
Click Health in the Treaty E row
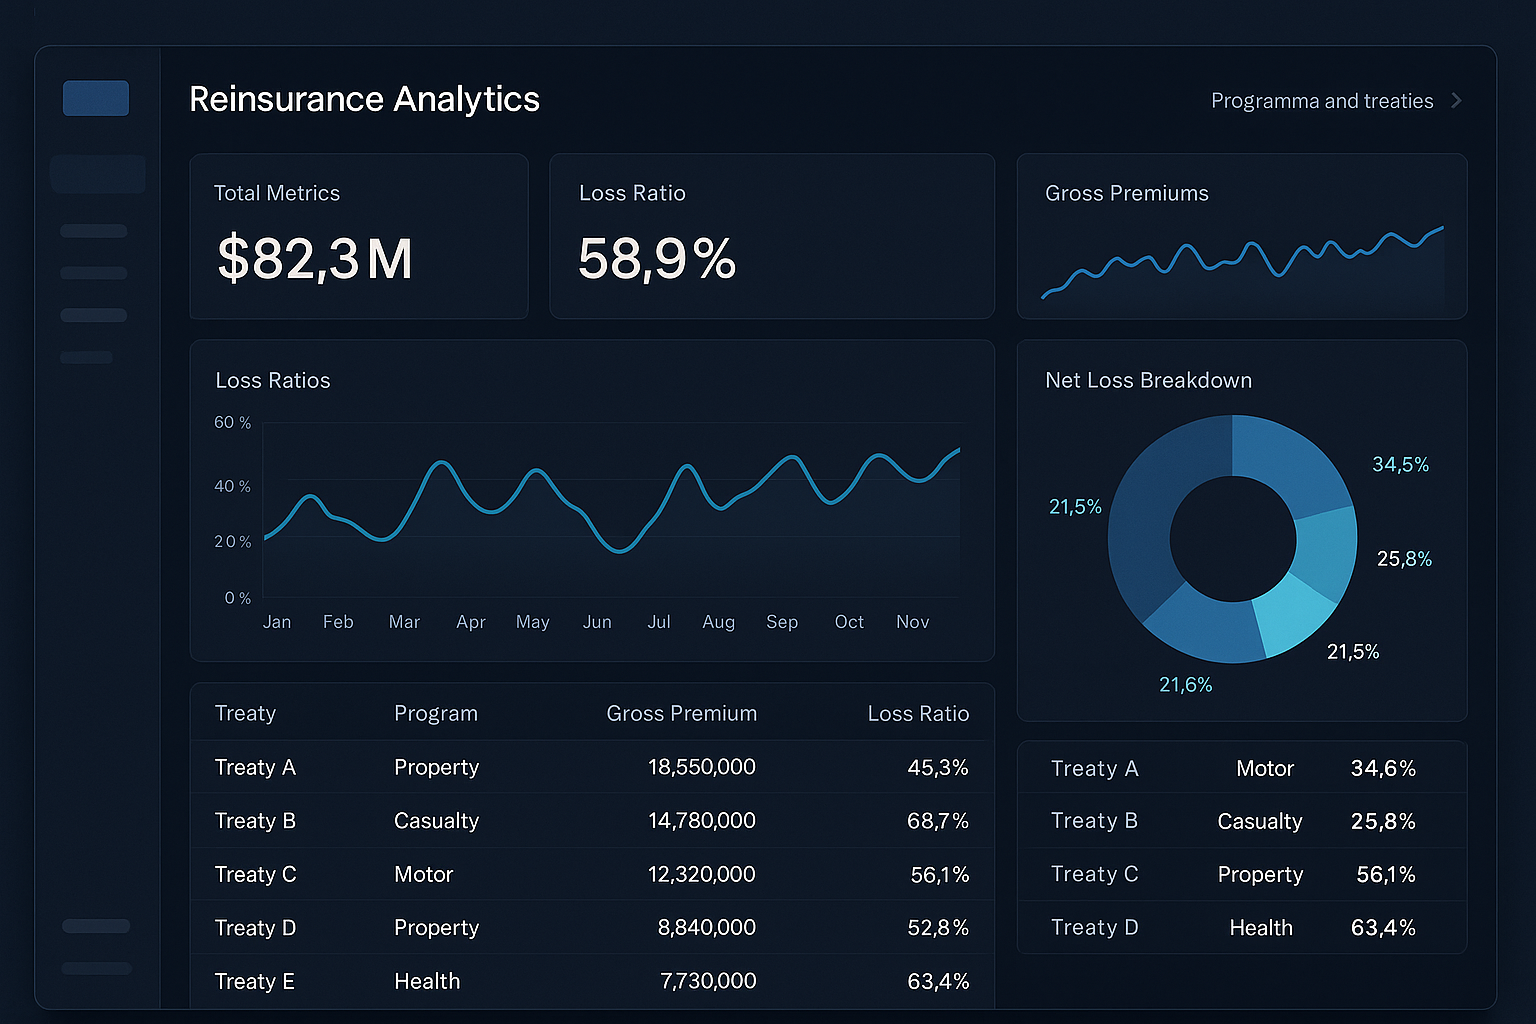click(x=427, y=981)
